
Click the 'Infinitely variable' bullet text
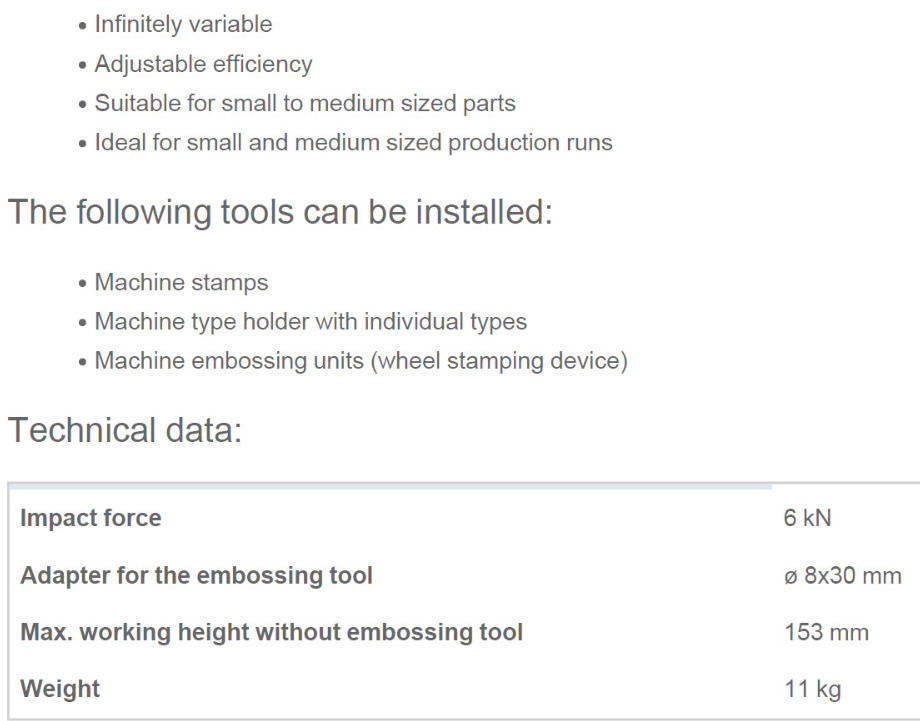coord(183,24)
